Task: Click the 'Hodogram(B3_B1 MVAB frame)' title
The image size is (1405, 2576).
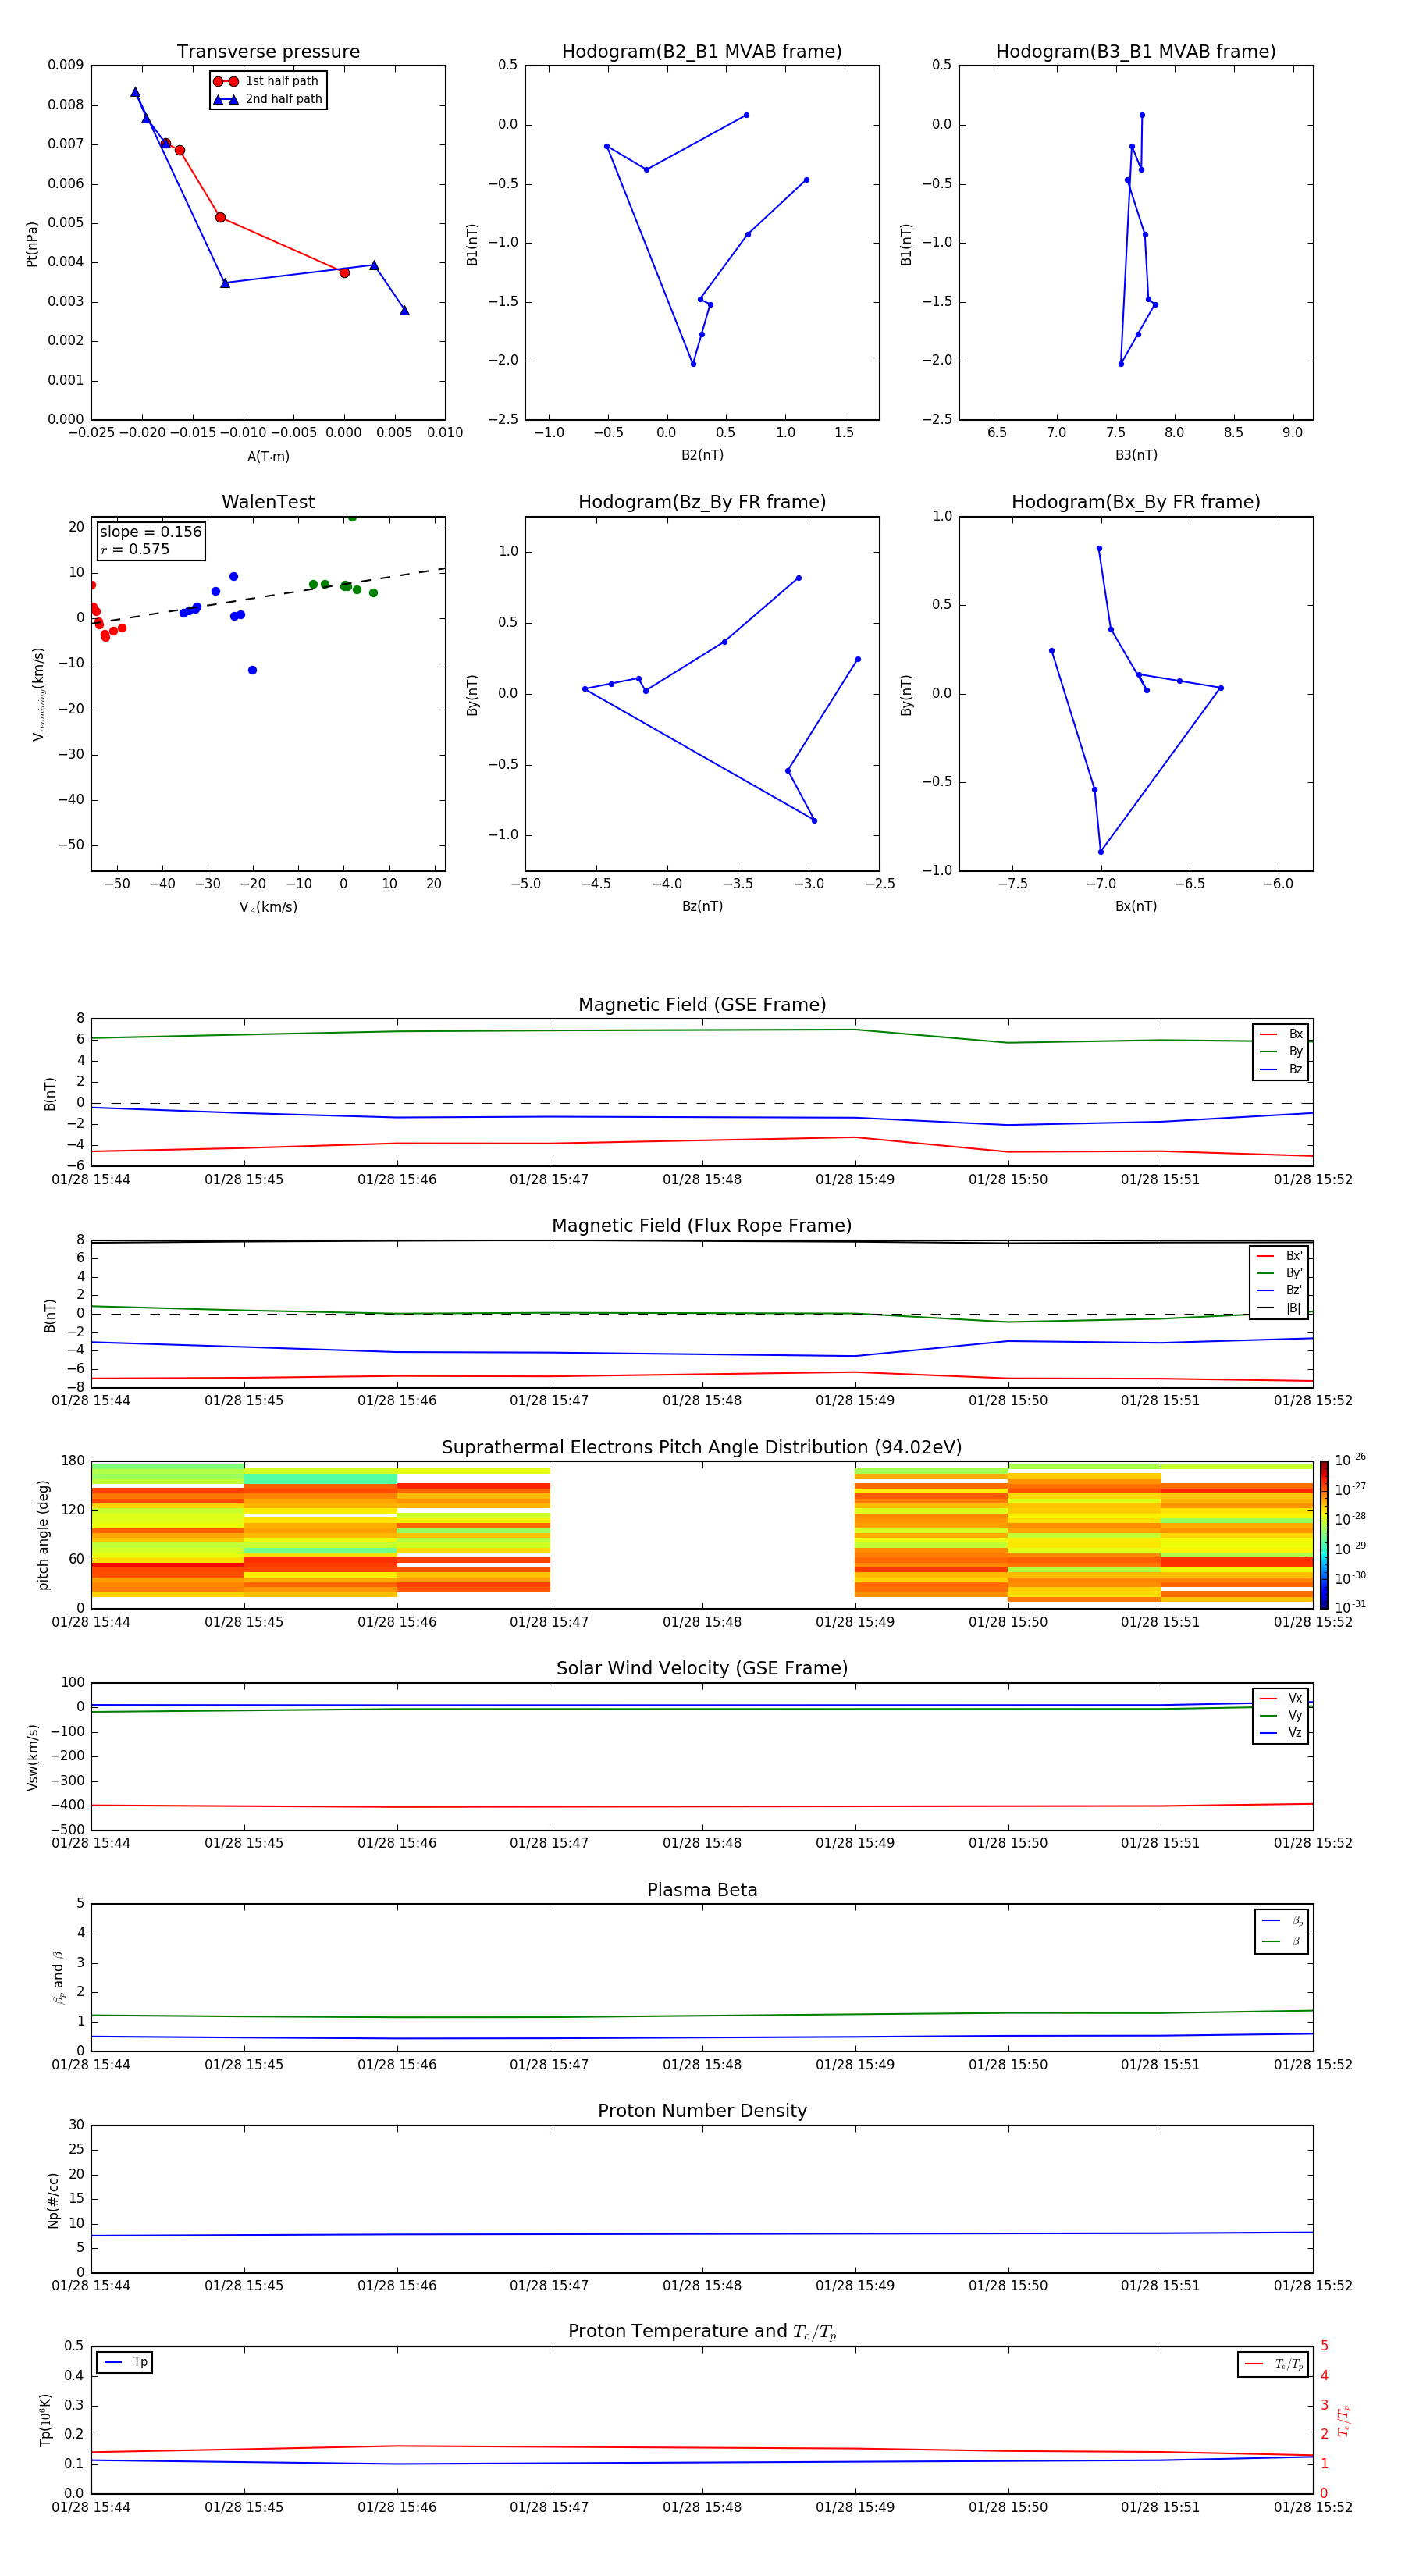Action: pos(1136,52)
